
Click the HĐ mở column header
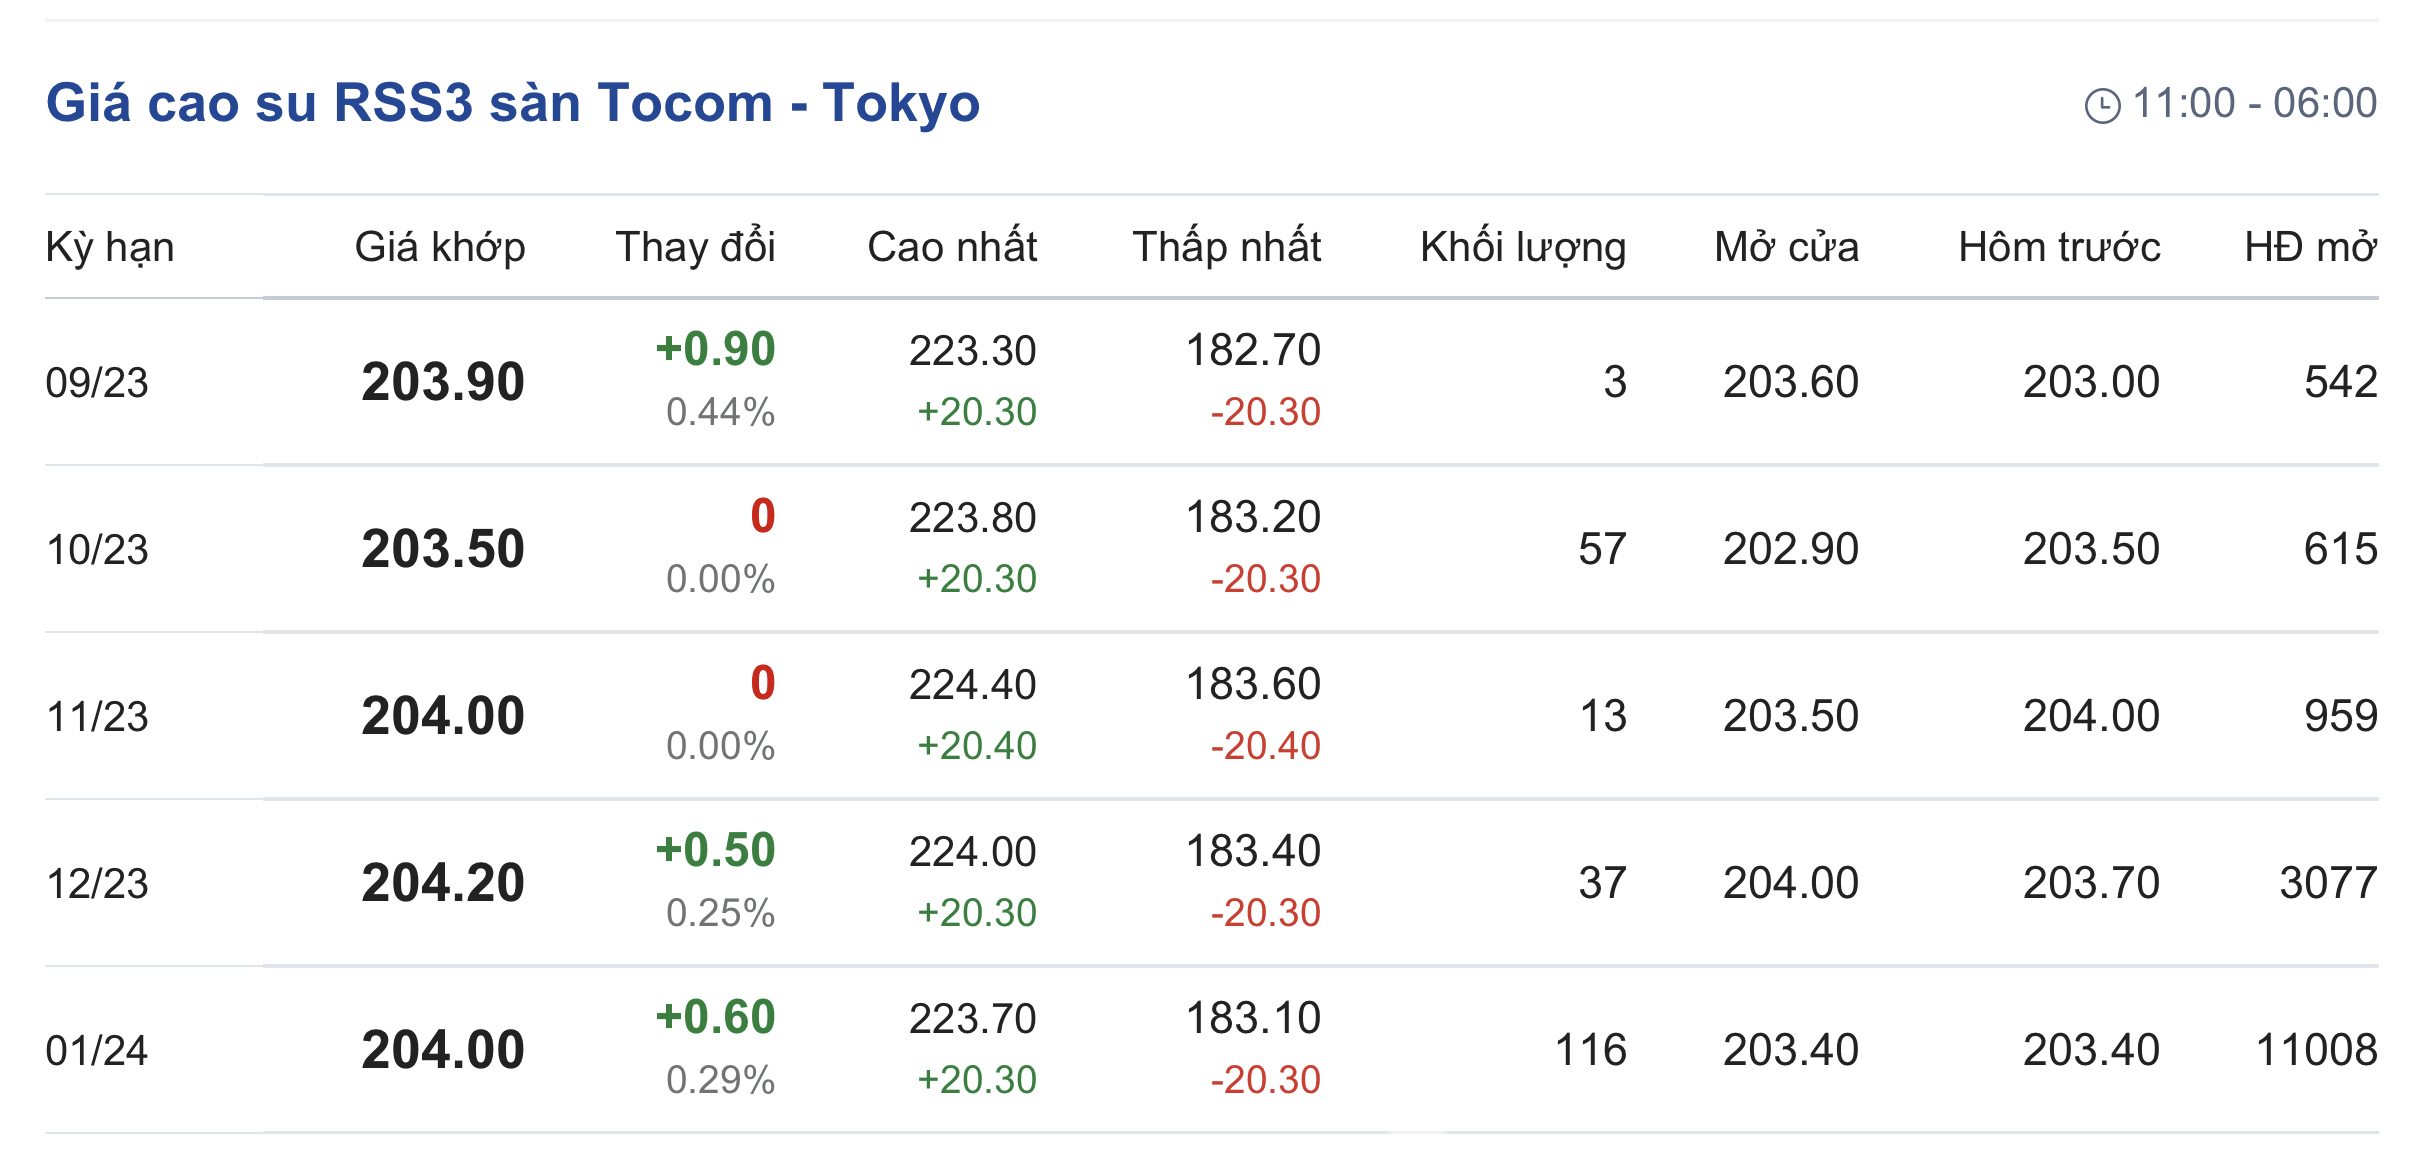pos(2309,247)
